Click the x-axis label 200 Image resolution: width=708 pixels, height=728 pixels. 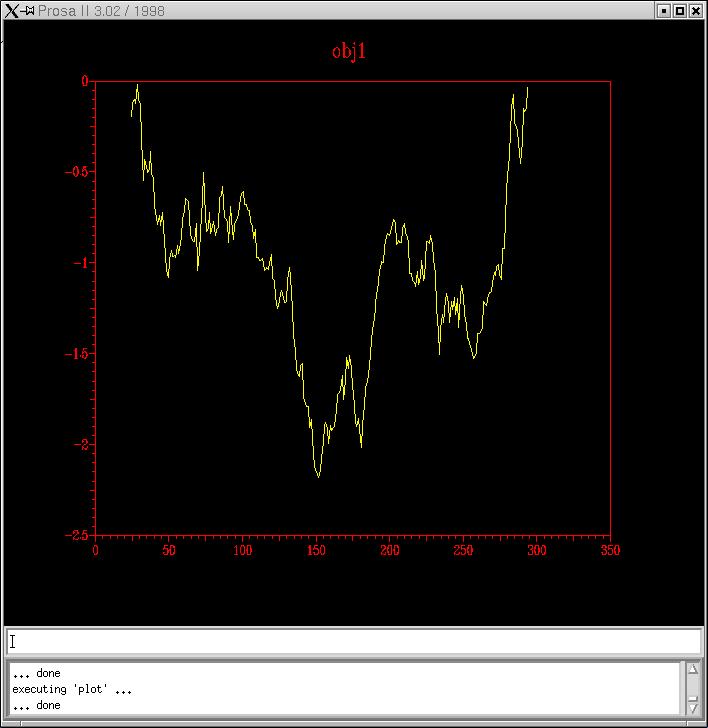(x=389, y=550)
